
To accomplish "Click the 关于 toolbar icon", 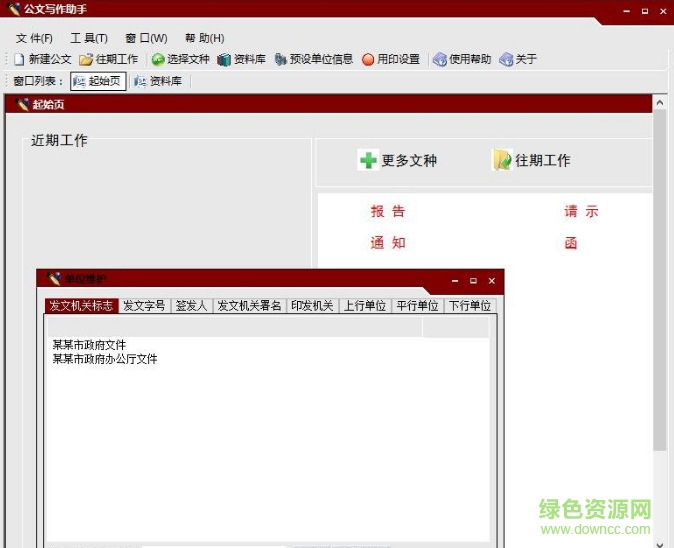I will 506,60.
